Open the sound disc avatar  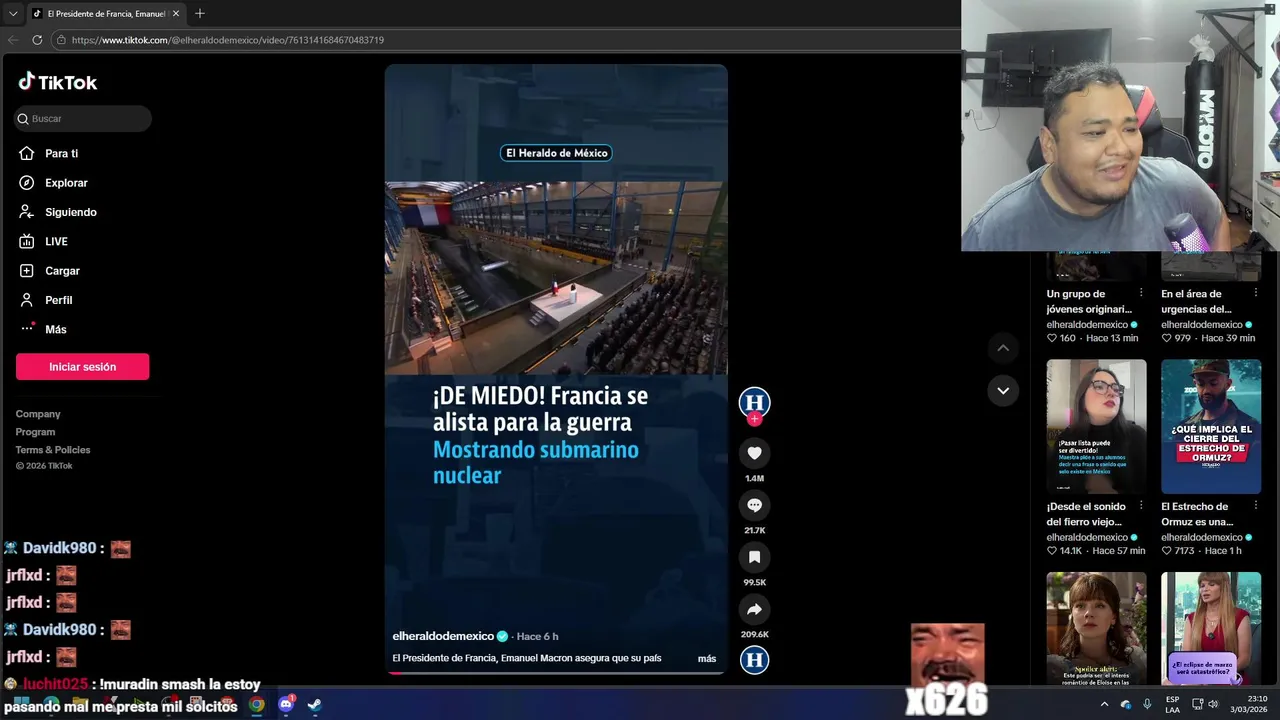click(x=754, y=660)
